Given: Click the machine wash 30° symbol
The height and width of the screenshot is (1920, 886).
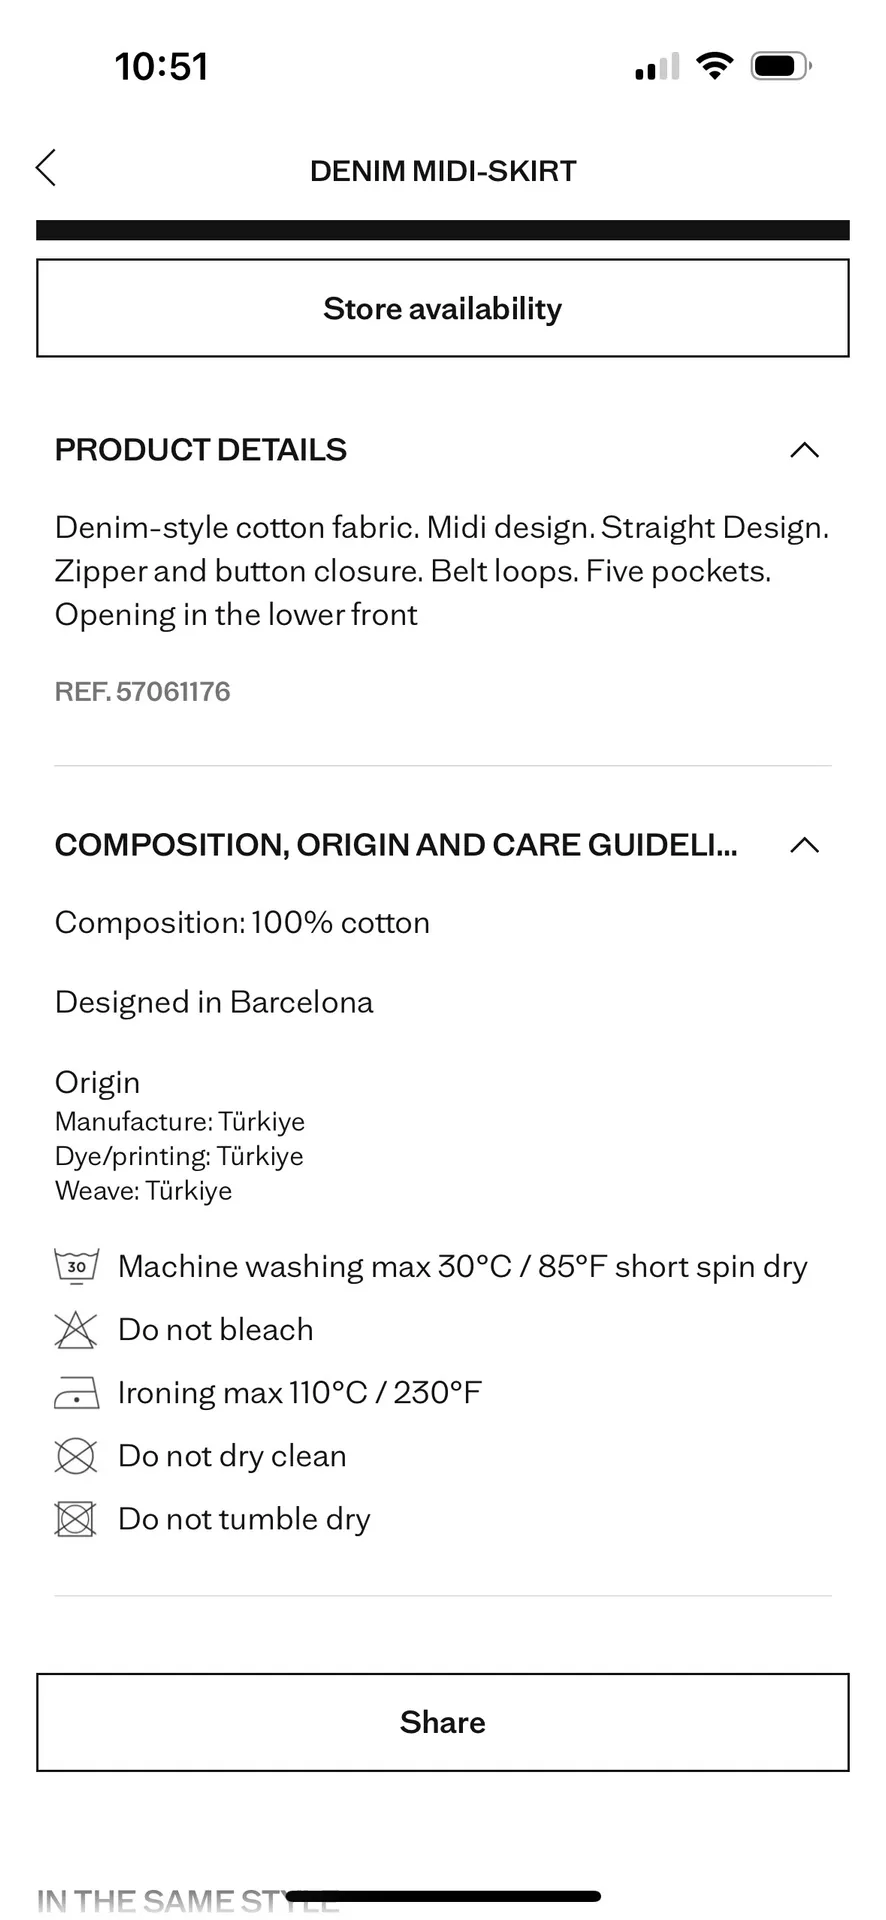Looking at the screenshot, I should click(76, 1266).
